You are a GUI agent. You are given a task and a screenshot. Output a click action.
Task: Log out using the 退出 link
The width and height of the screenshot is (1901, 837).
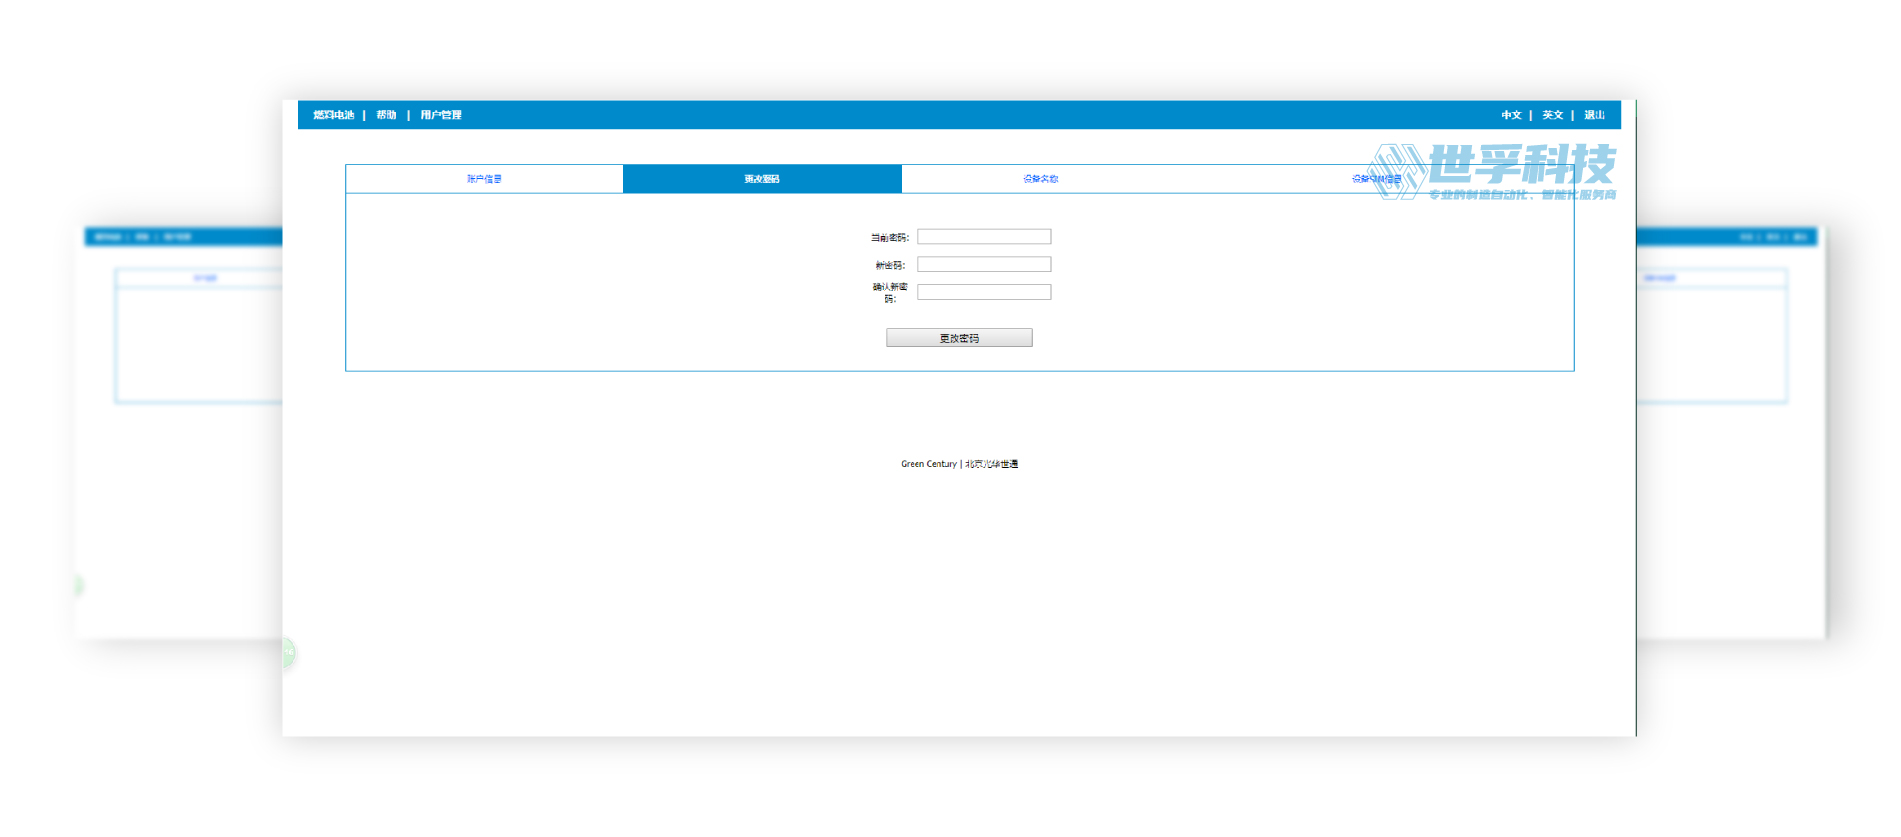pos(1594,115)
